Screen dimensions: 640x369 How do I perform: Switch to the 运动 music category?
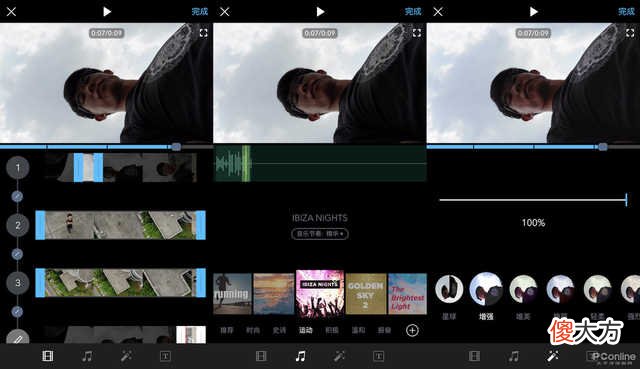click(x=306, y=330)
